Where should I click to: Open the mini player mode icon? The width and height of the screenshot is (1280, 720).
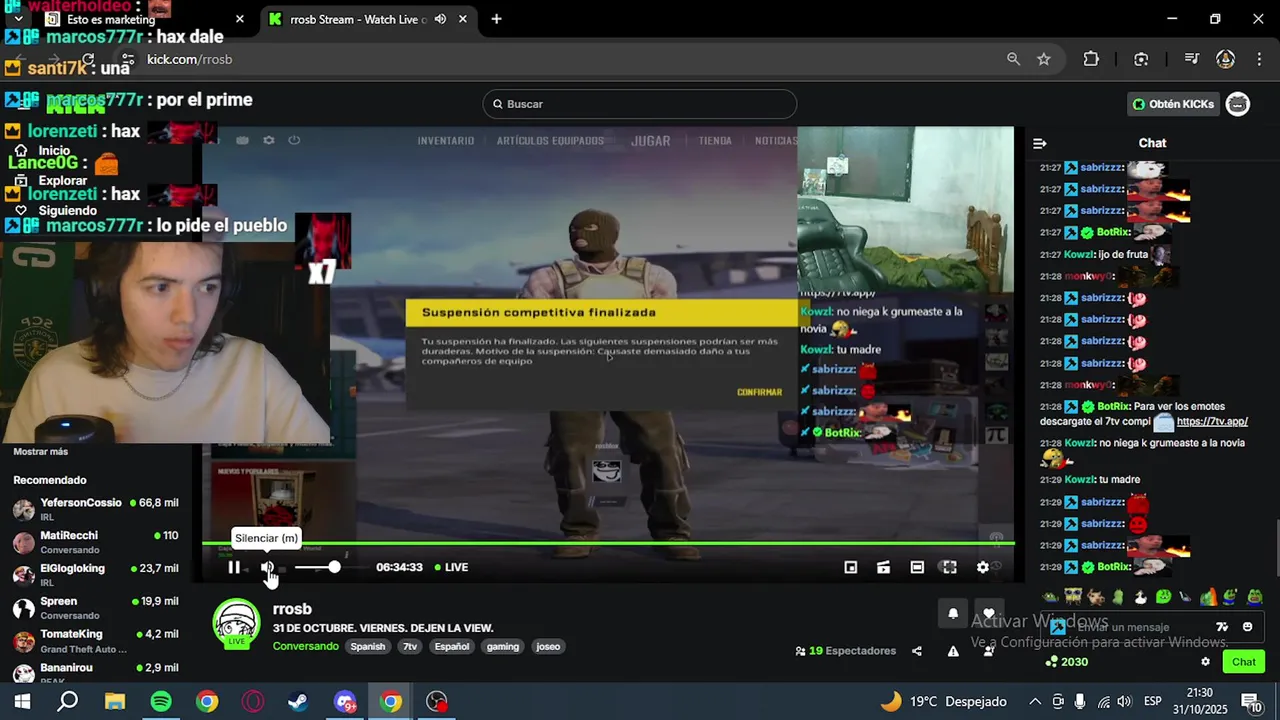(850, 567)
